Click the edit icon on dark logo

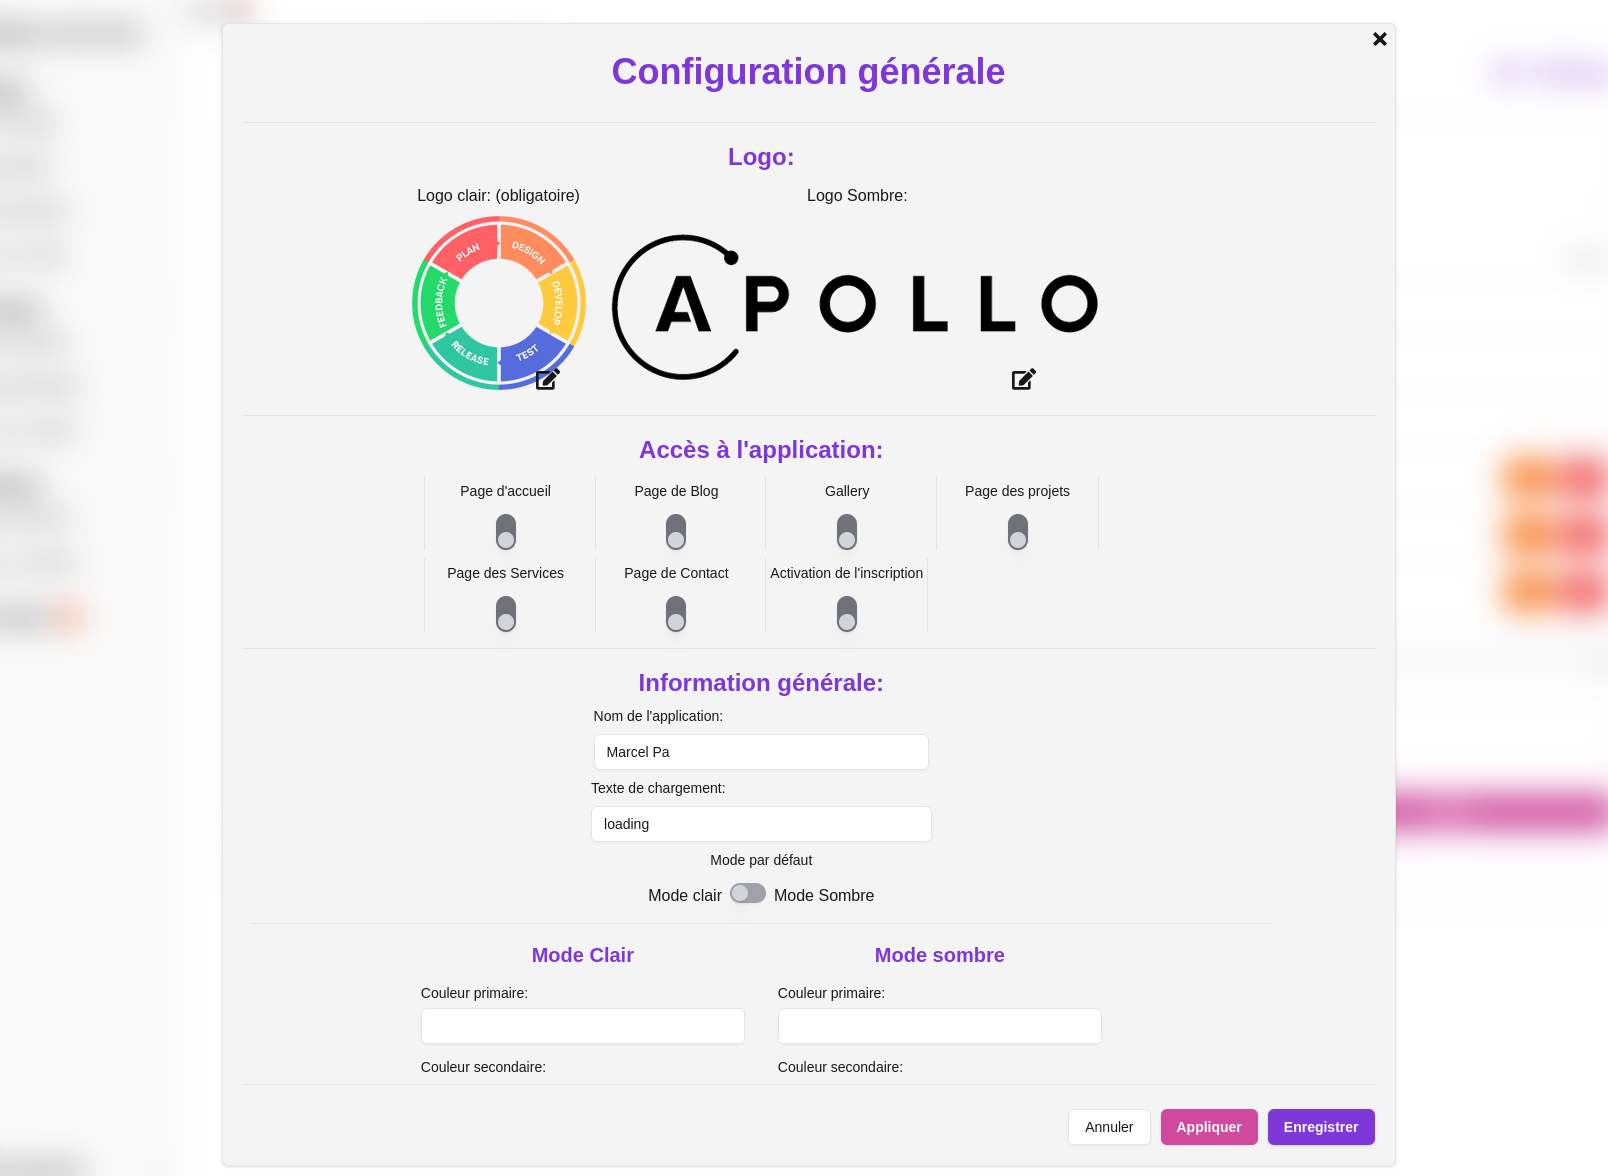(1023, 379)
